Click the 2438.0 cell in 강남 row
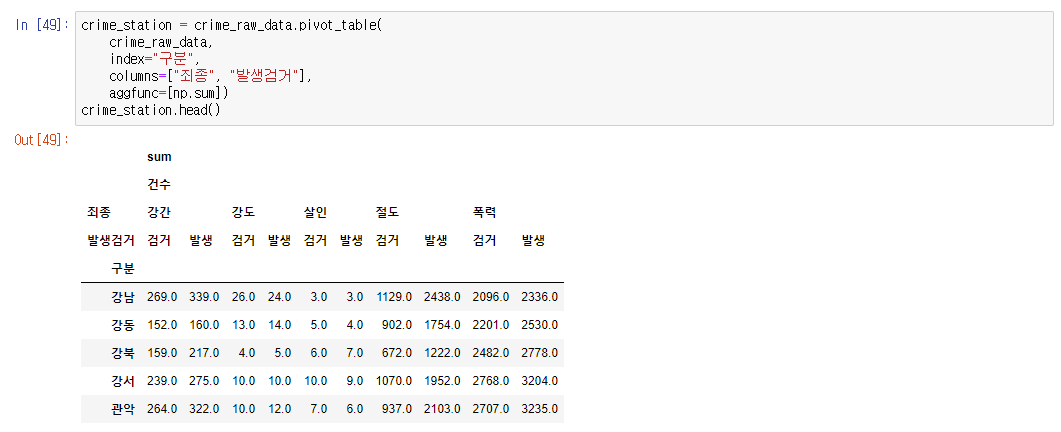The image size is (1061, 432). pos(442,297)
